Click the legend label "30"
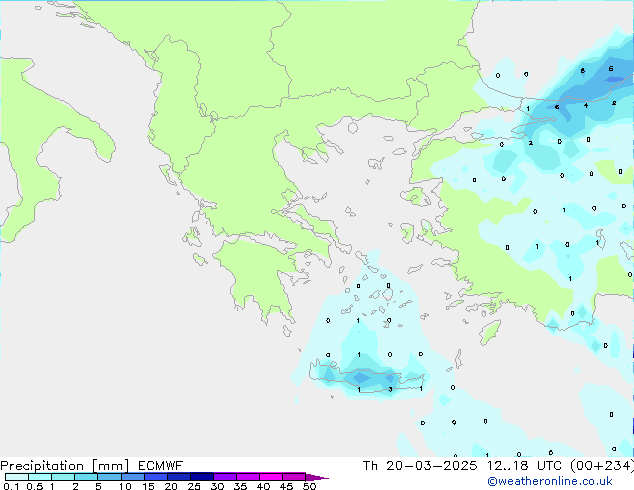Image resolution: width=634 pixels, height=490 pixels. pos(217,486)
